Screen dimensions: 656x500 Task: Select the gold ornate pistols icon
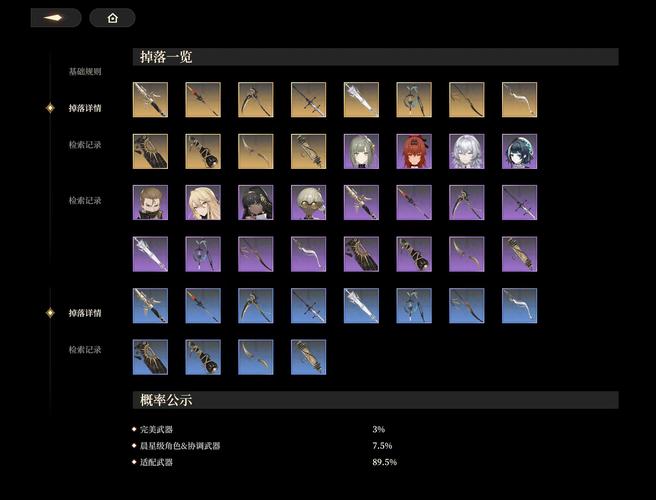pos(308,151)
